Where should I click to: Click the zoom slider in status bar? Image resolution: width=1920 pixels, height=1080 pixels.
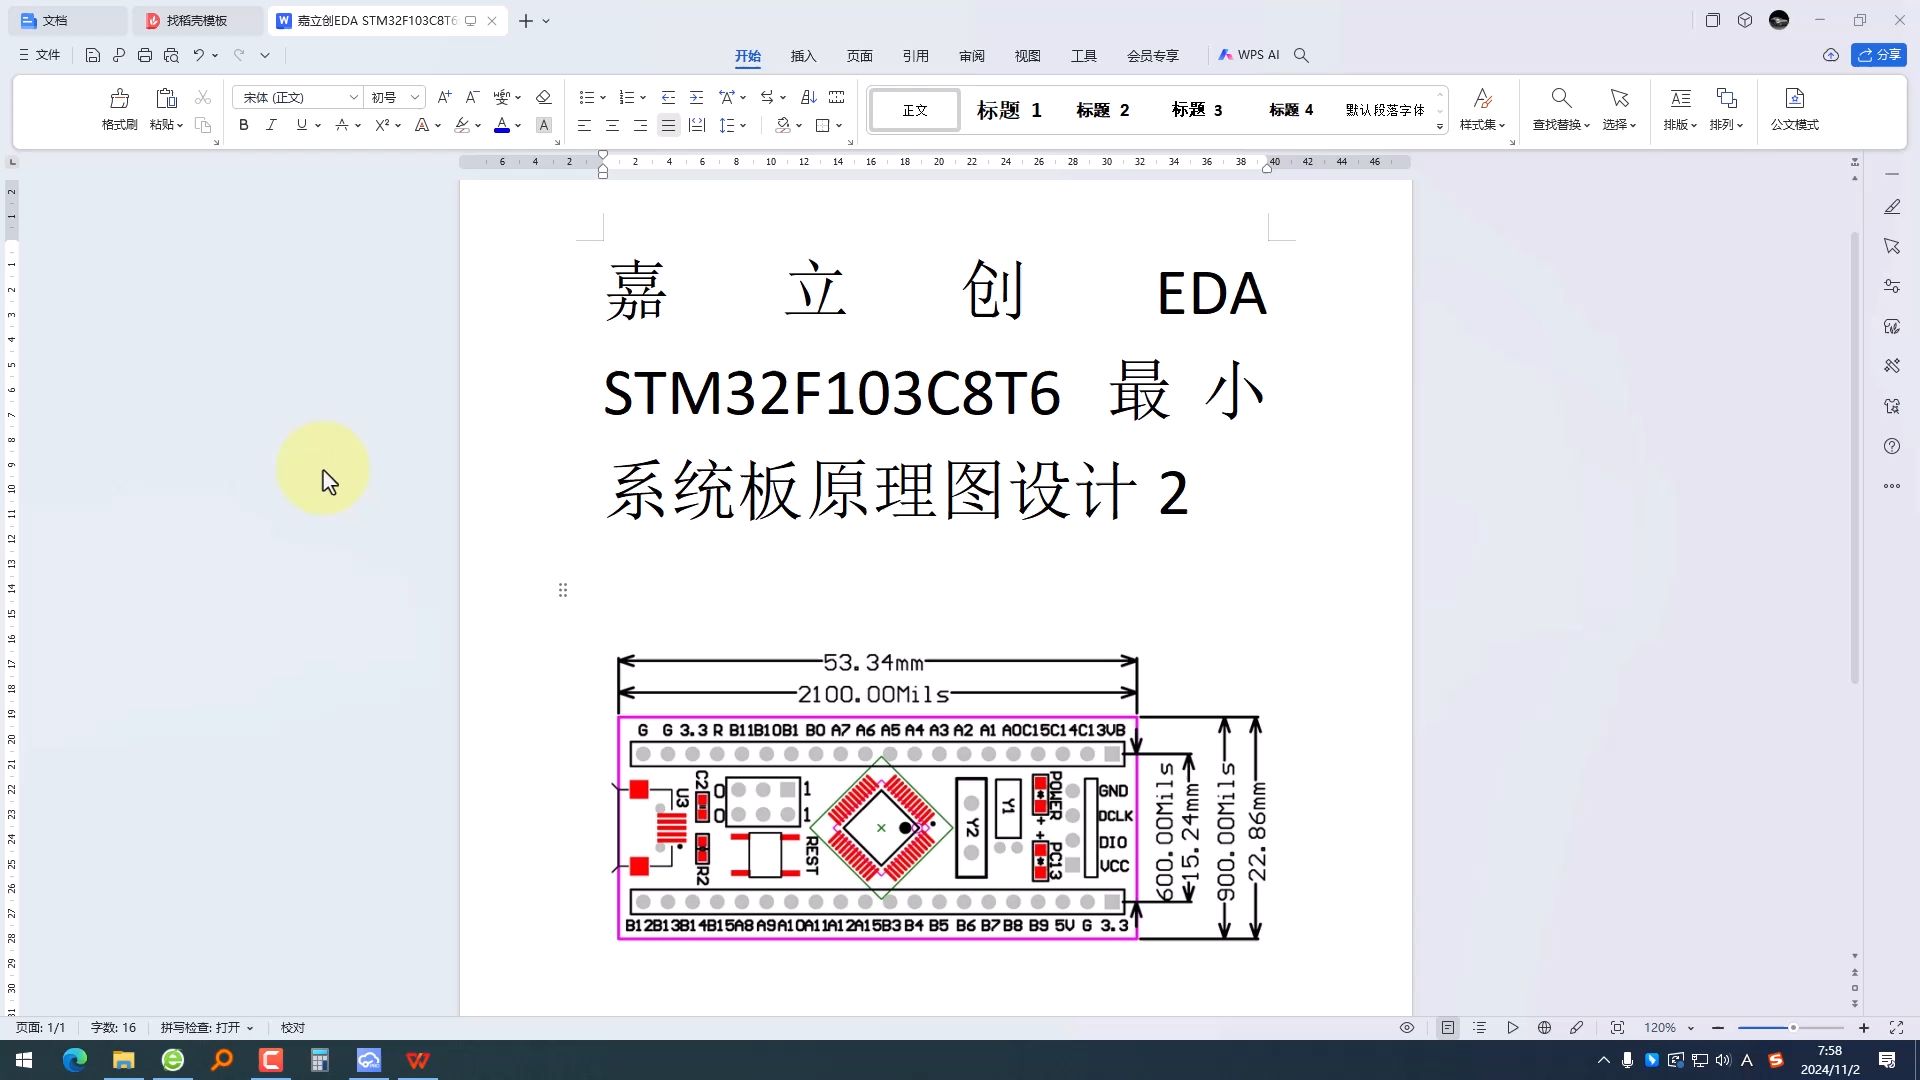(x=1791, y=1028)
